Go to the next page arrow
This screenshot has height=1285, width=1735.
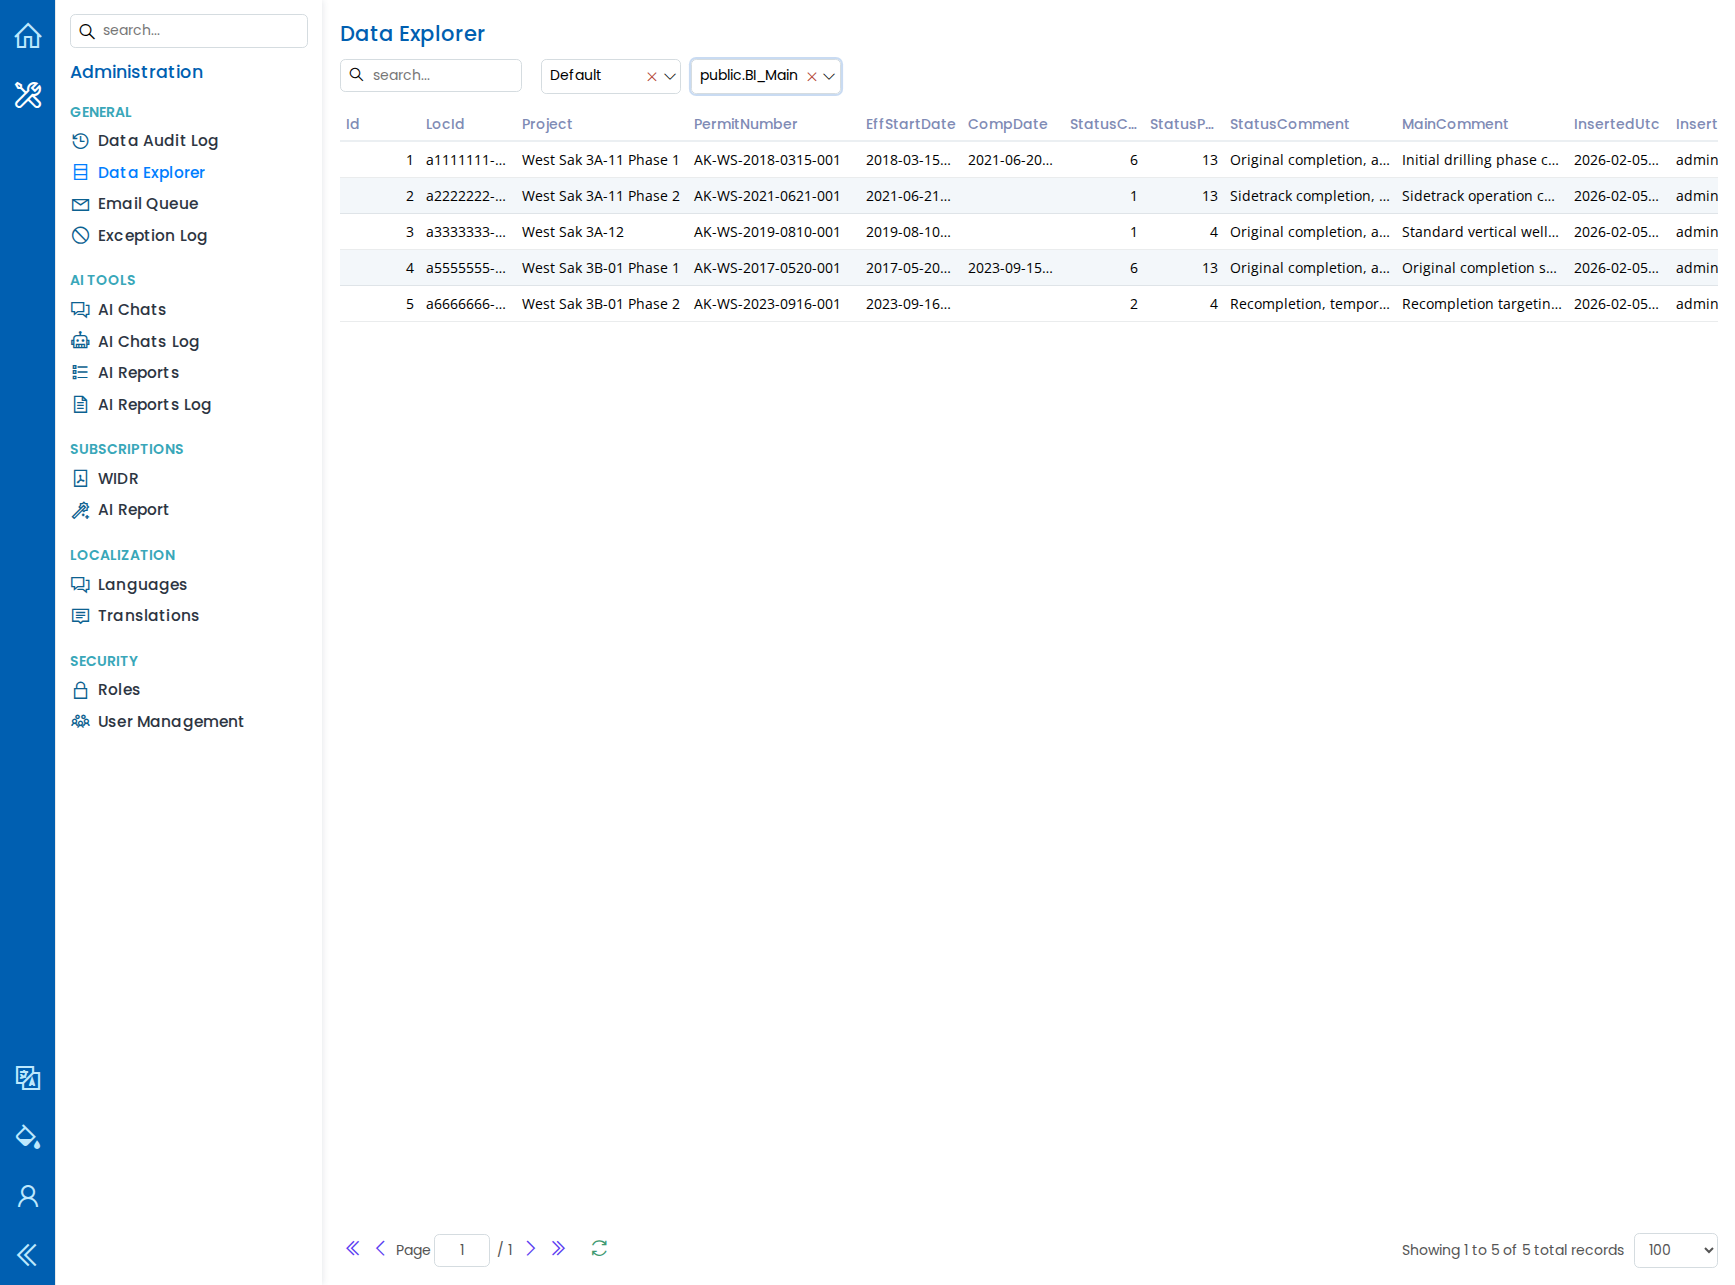pyautogui.click(x=531, y=1248)
